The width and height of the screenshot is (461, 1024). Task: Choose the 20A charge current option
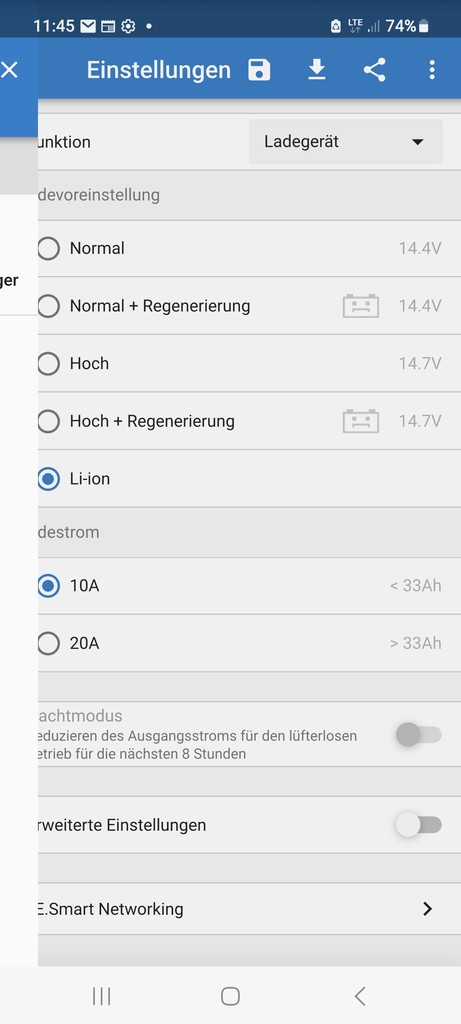[x=48, y=643]
